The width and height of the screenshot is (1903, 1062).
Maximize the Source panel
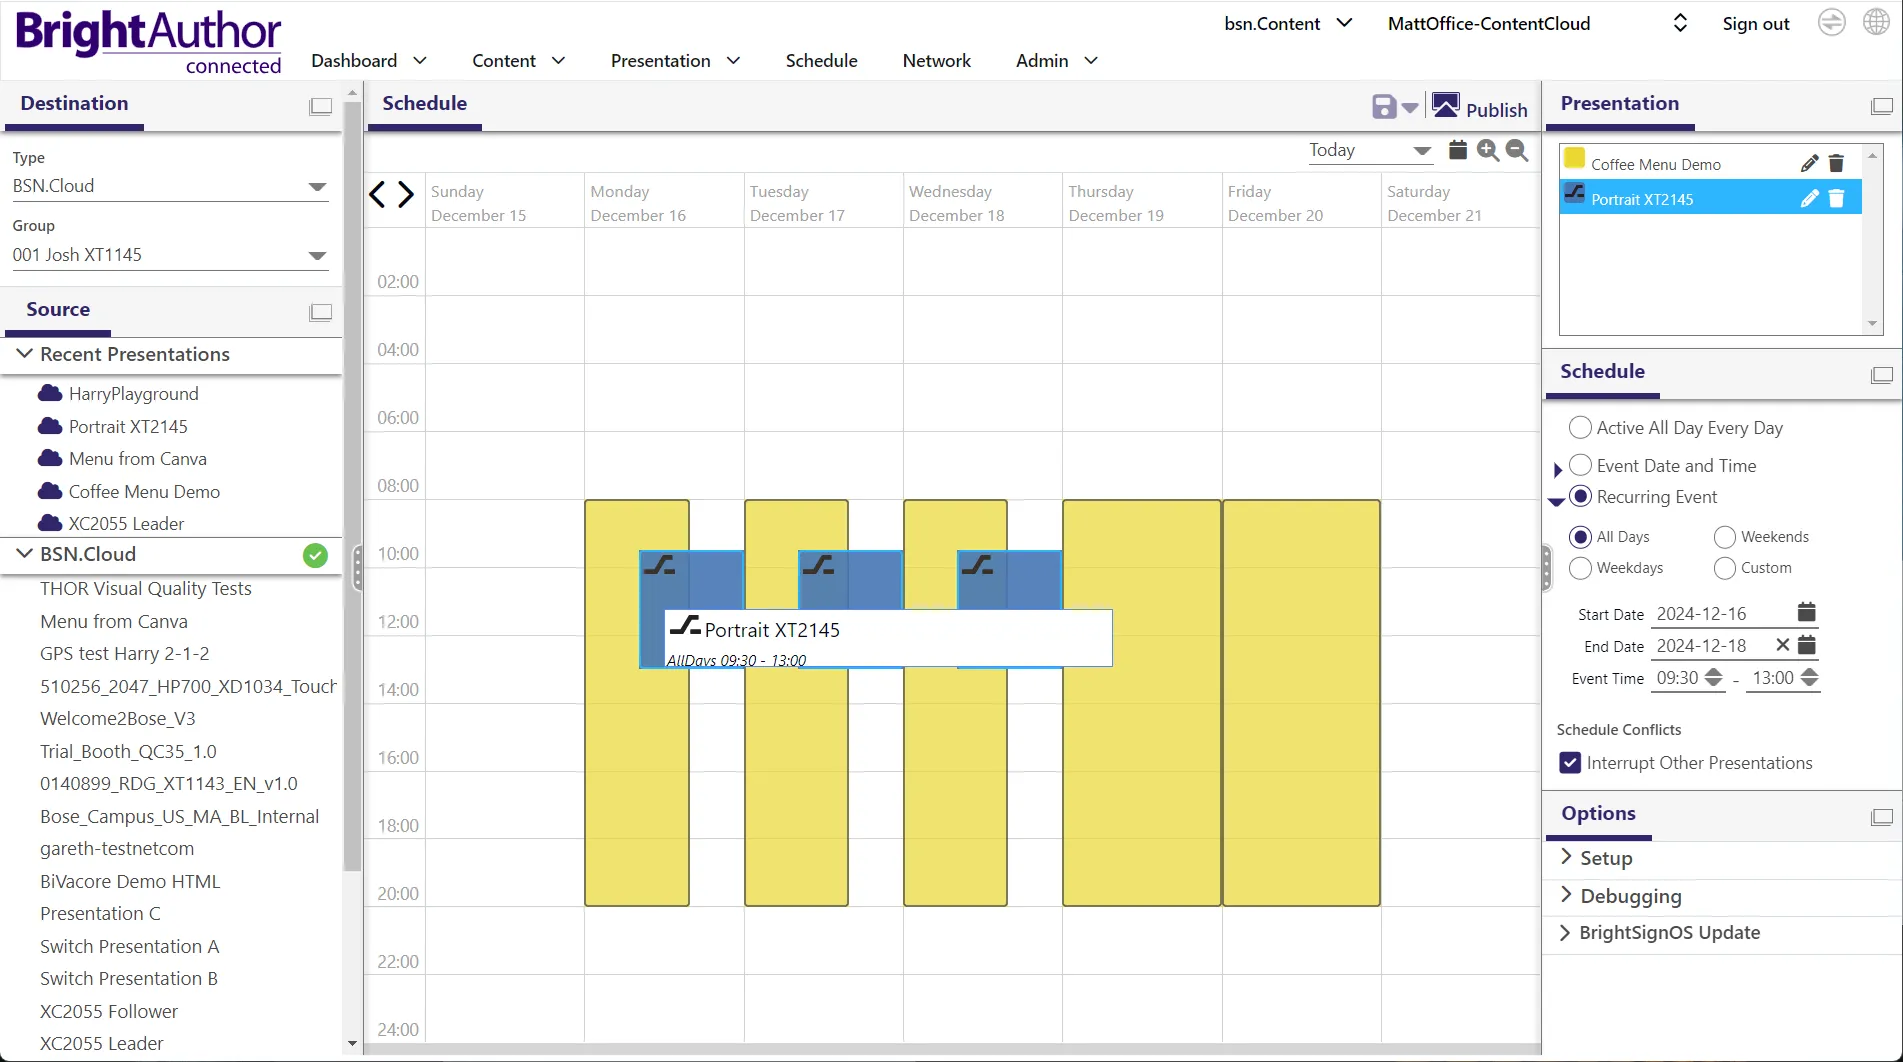pyautogui.click(x=321, y=312)
